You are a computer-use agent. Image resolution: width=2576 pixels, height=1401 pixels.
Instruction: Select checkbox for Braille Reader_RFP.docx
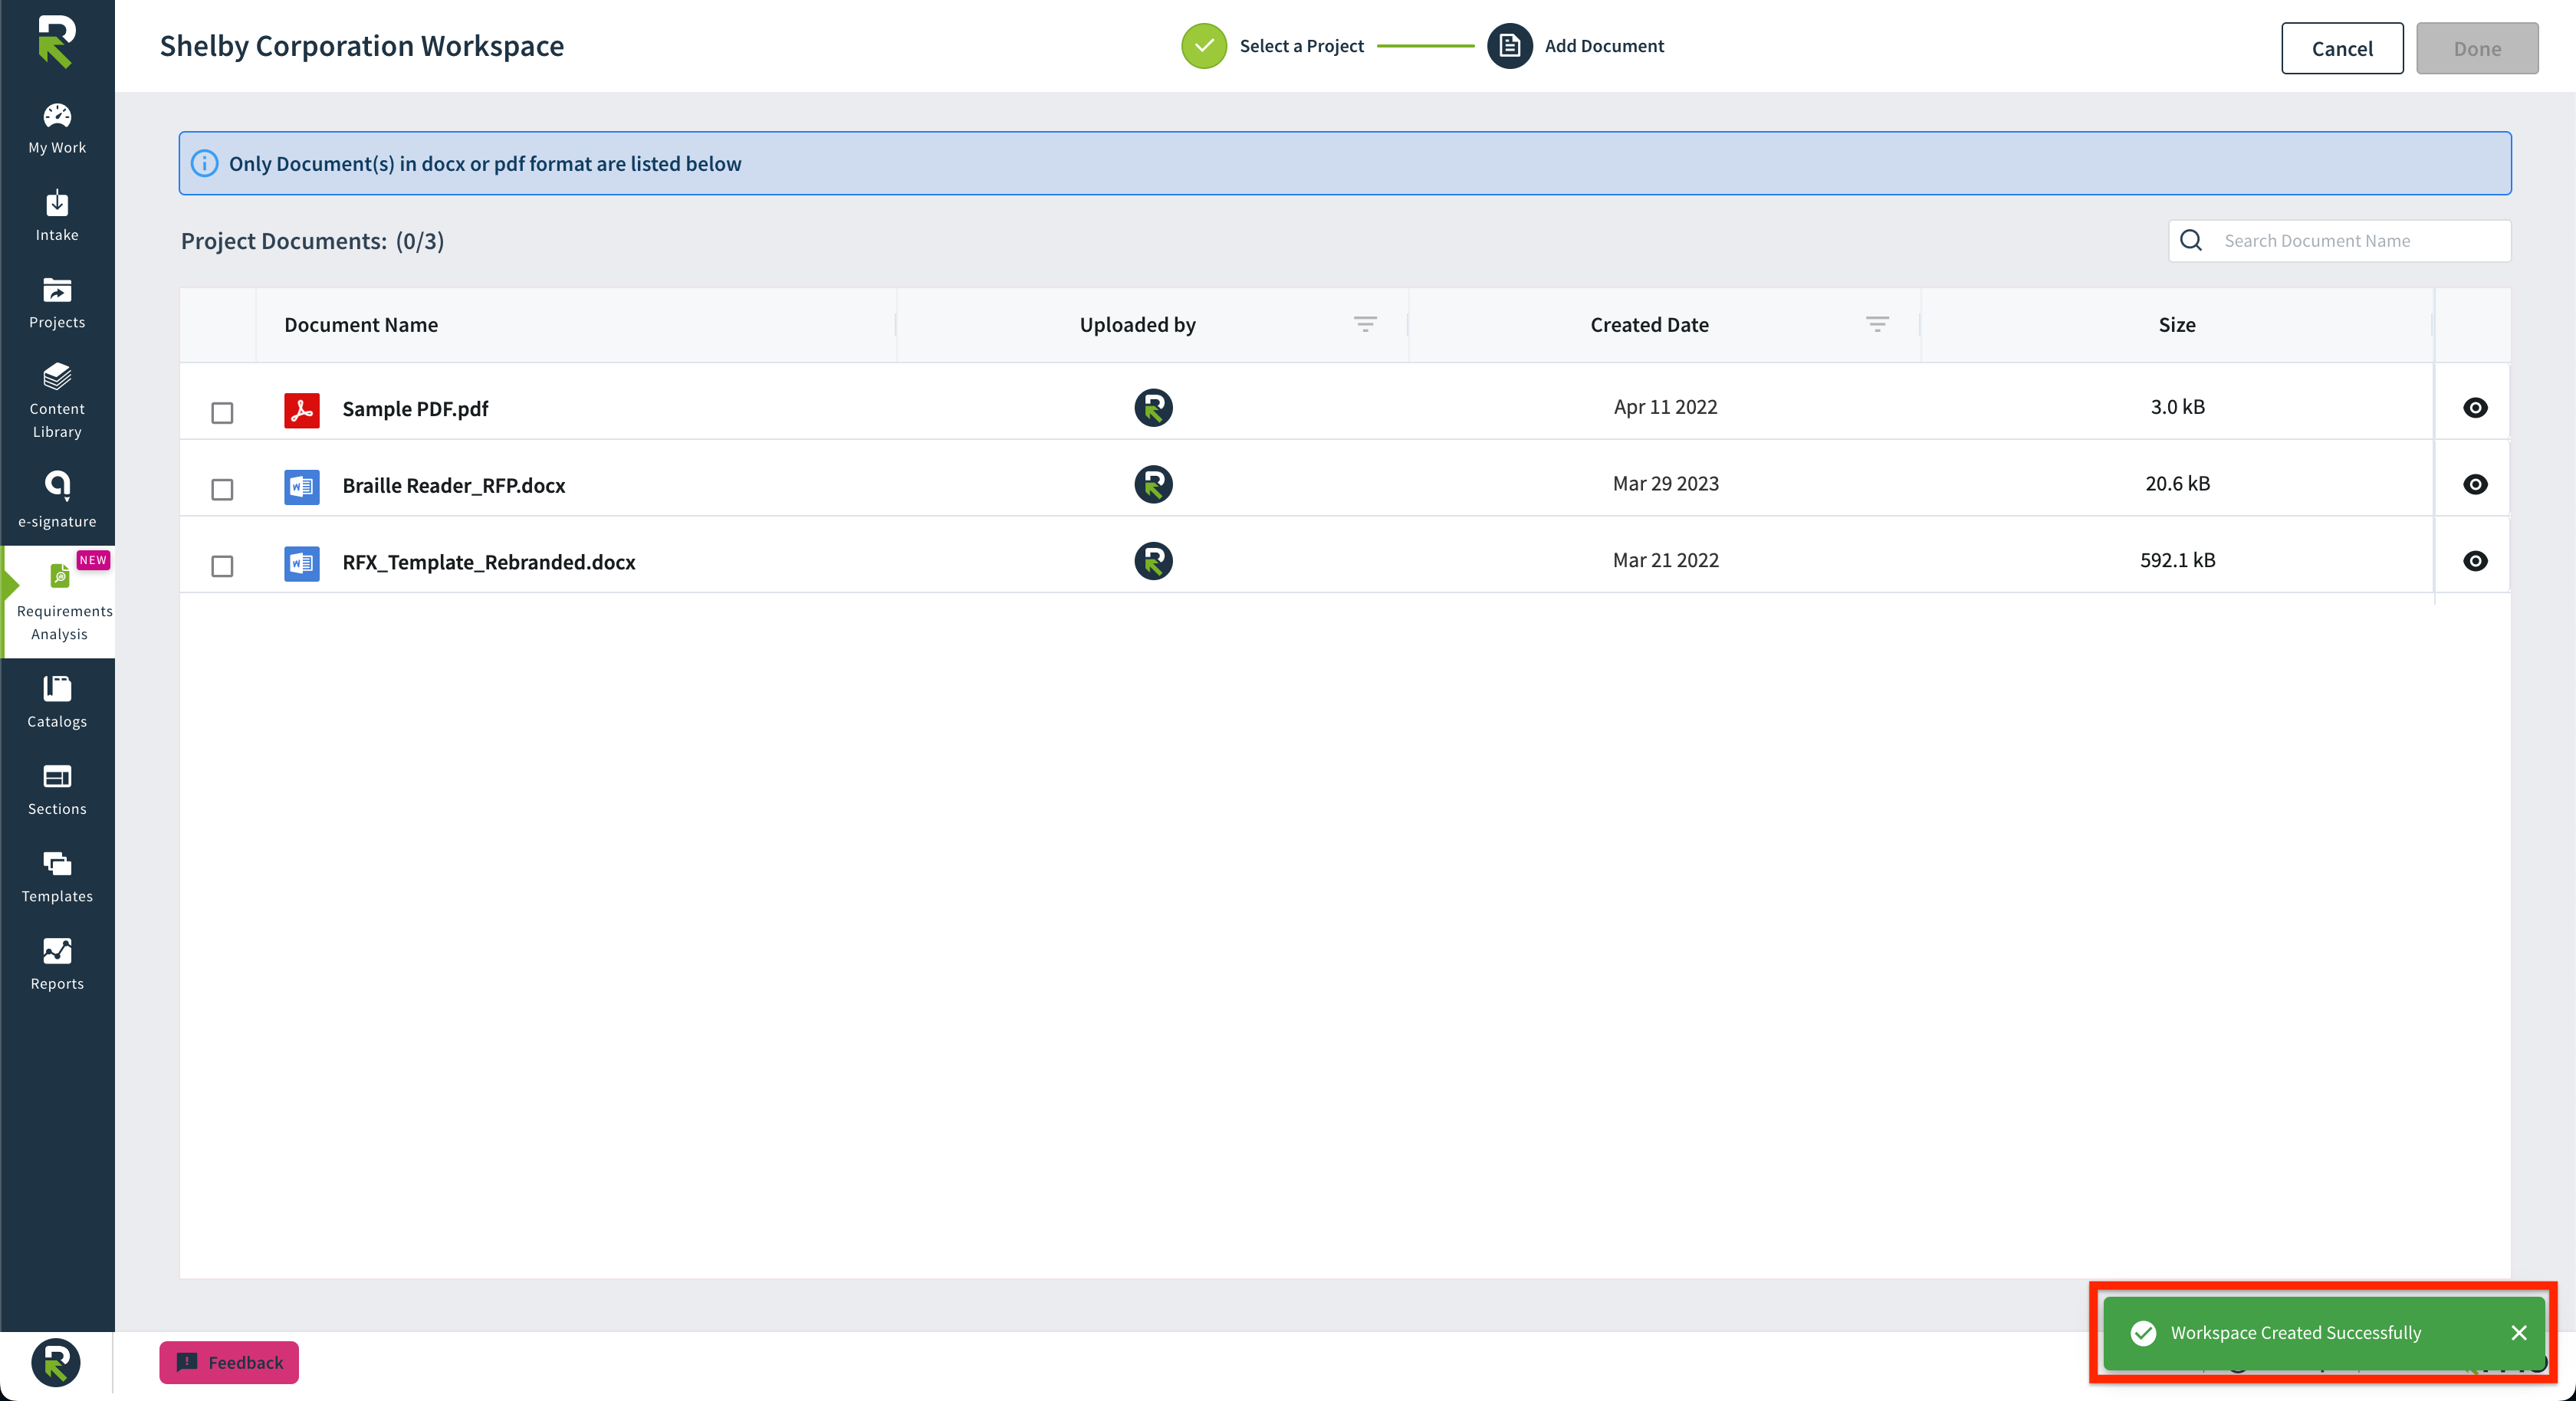[222, 489]
